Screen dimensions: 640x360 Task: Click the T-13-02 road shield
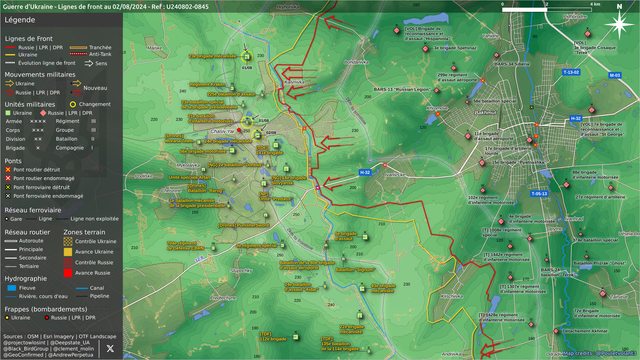pos(571,72)
